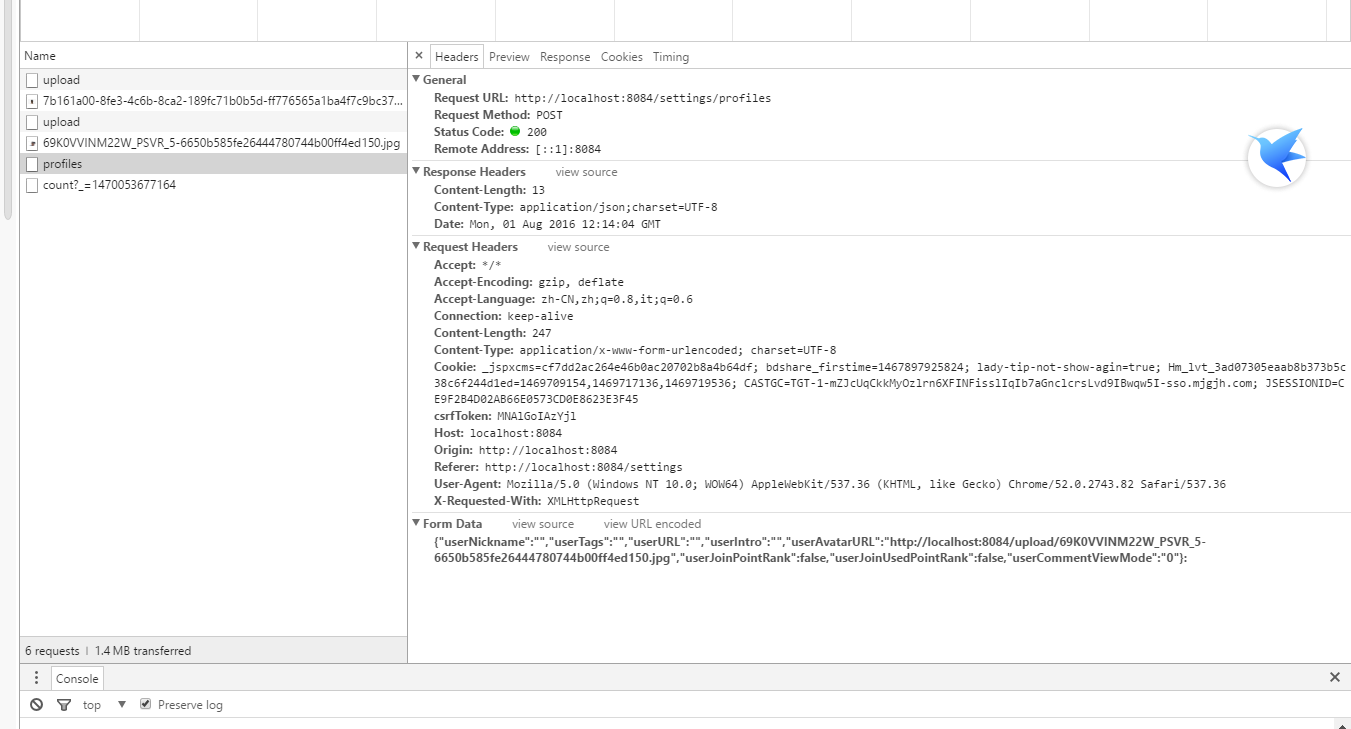Collapse the General section
The width and height of the screenshot is (1351, 729).
[417, 80]
